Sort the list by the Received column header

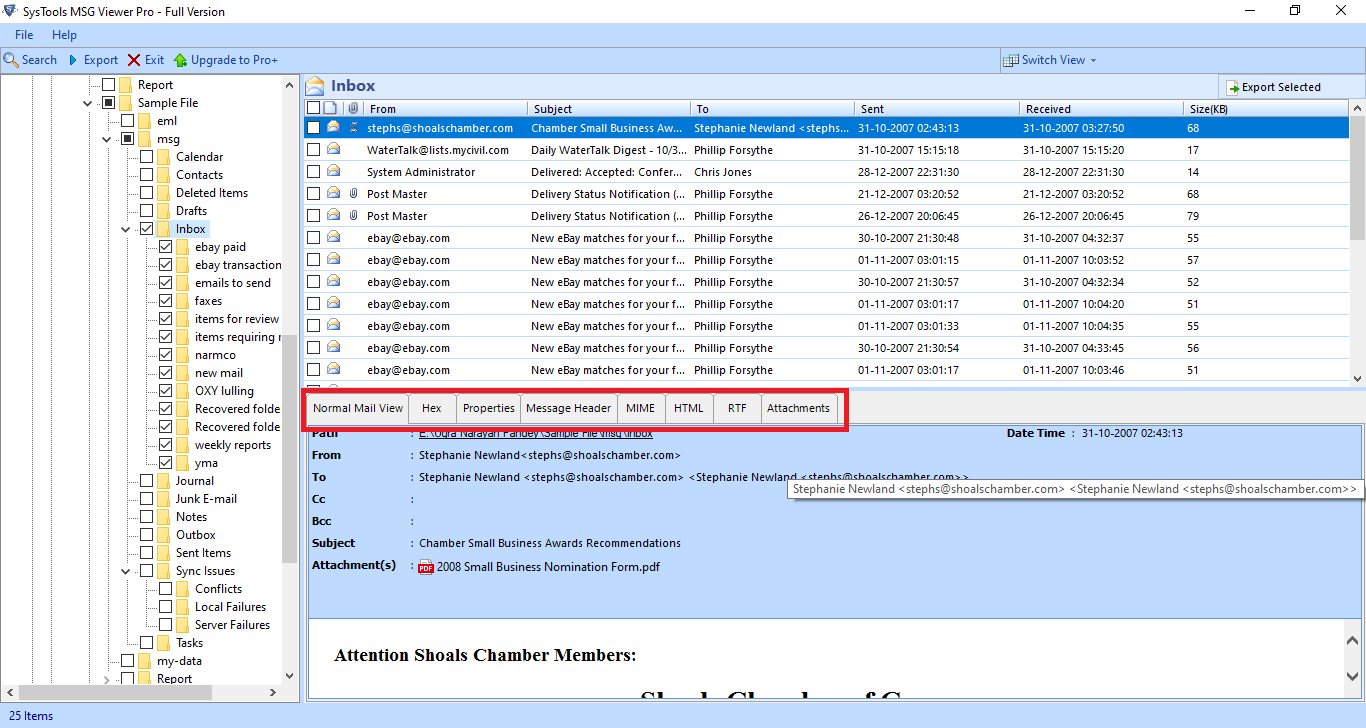tap(1101, 108)
